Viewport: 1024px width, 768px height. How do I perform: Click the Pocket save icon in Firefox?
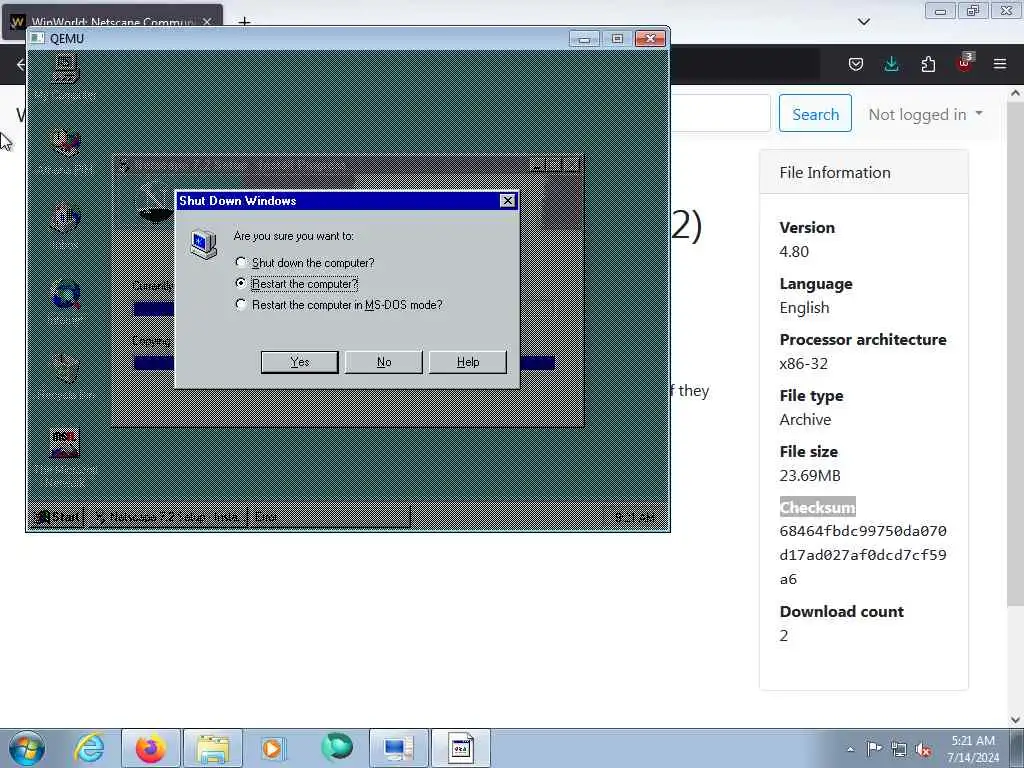tap(856, 64)
